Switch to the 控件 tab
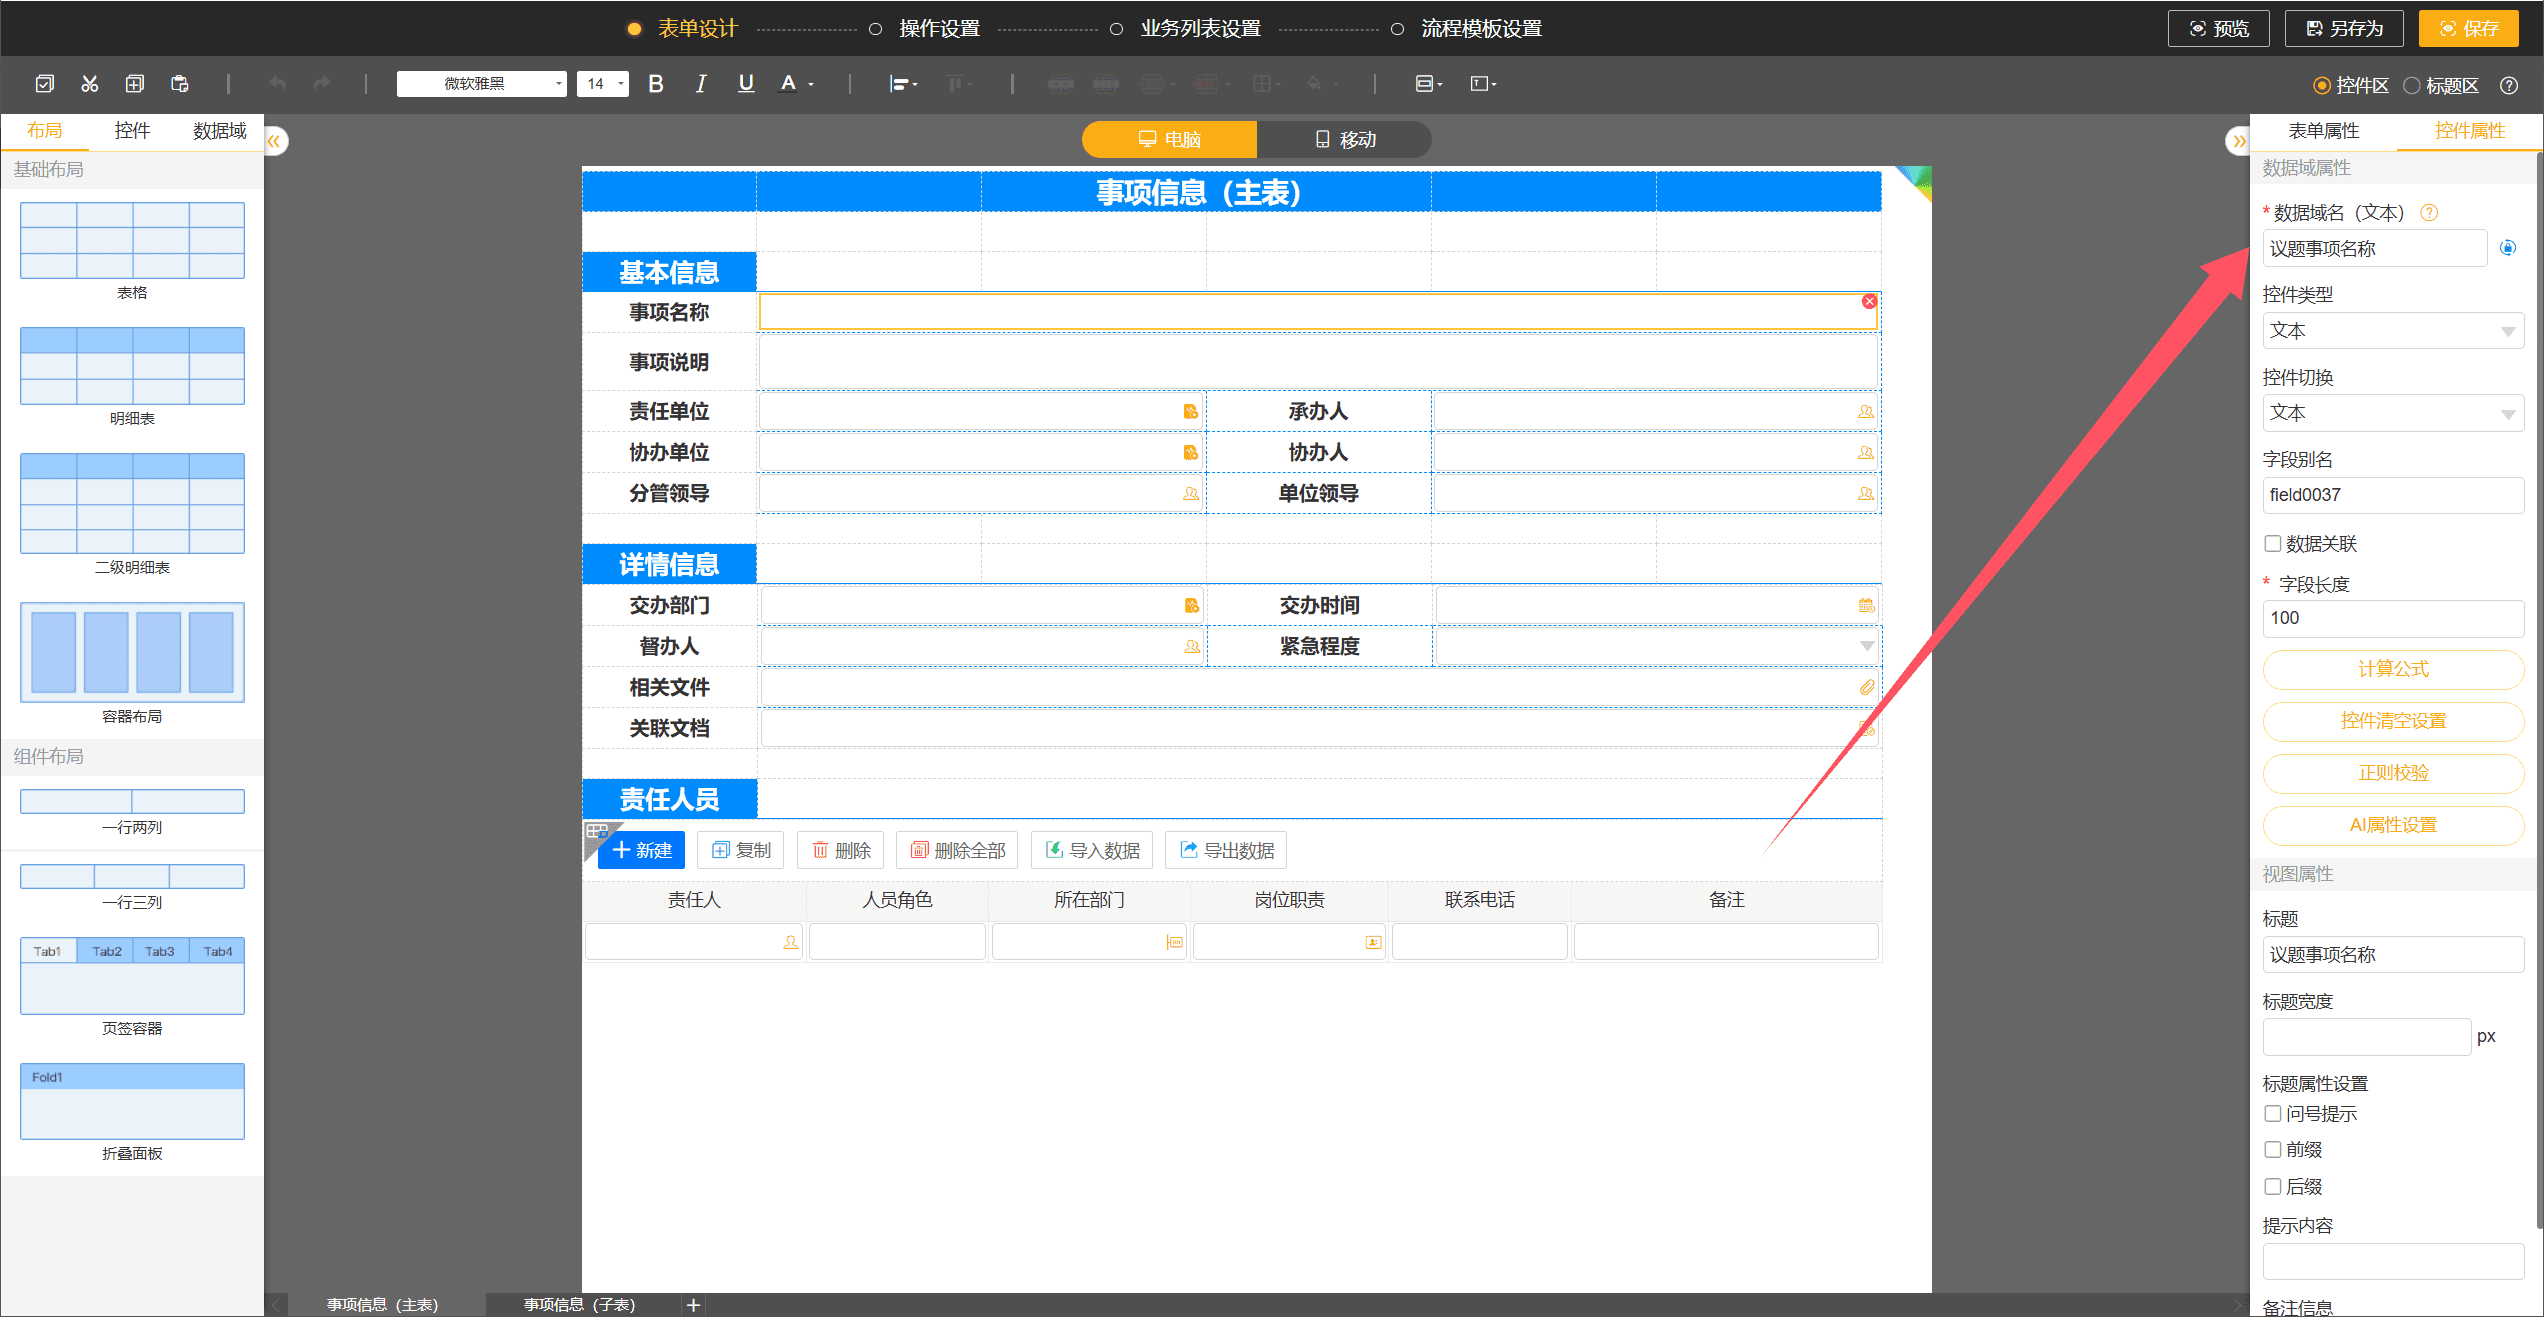 tap(132, 131)
